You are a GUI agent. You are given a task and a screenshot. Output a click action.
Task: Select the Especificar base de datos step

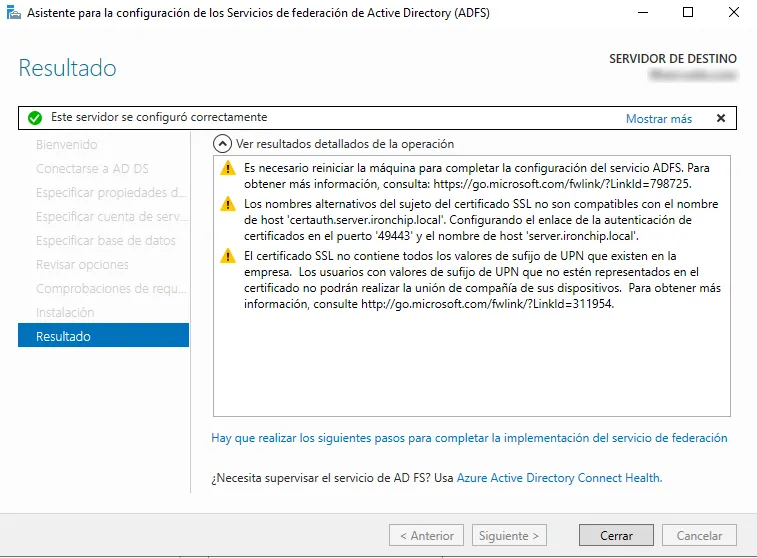click(x=106, y=240)
